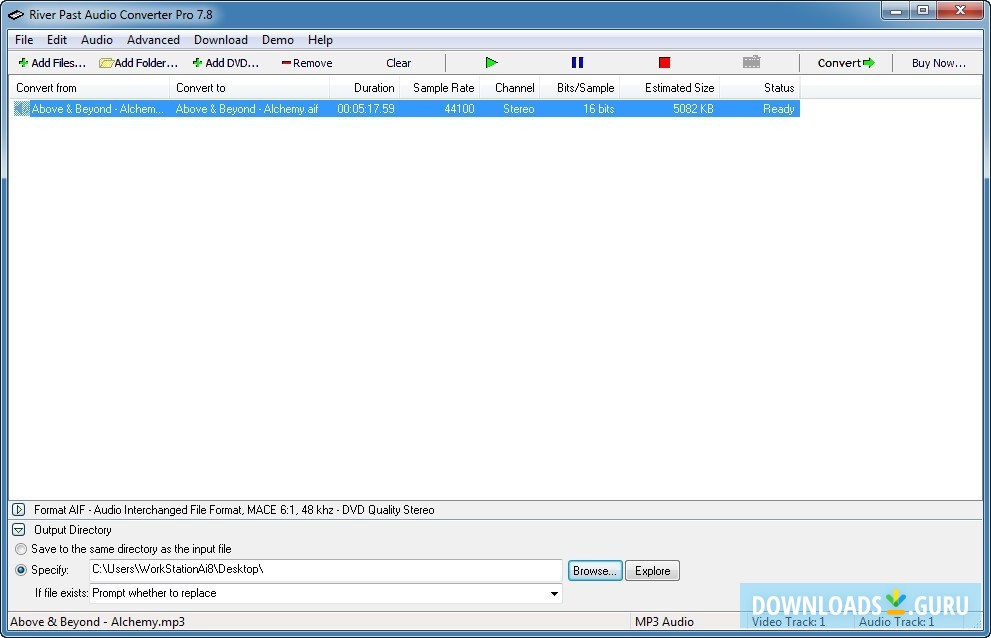This screenshot has width=991, height=638.
Task: Open the Download menu
Action: (x=220, y=40)
